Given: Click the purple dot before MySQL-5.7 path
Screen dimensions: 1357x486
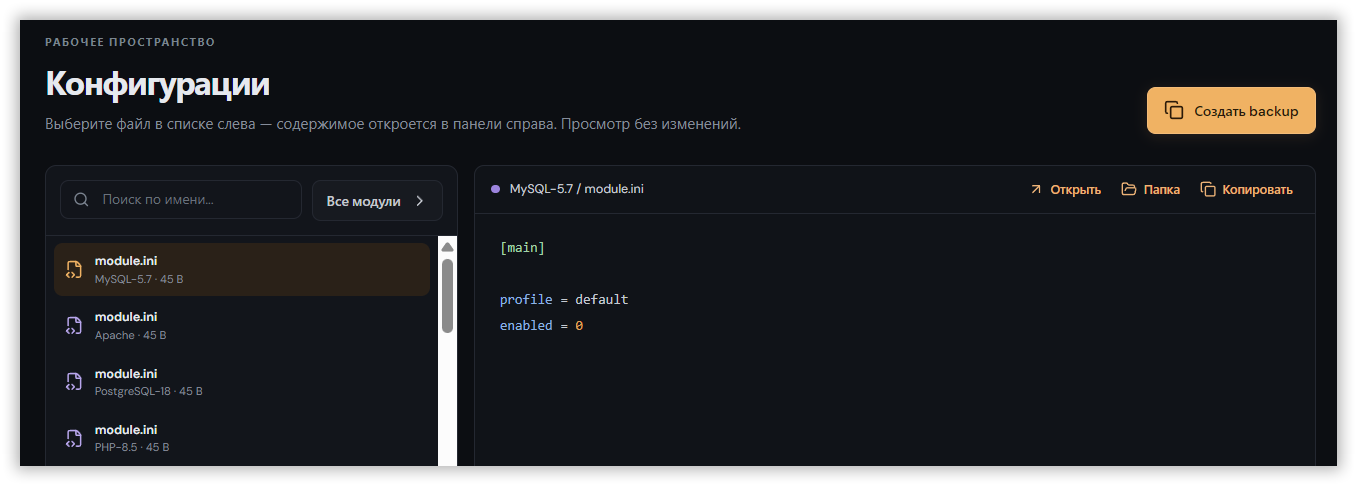Looking at the screenshot, I should (x=495, y=189).
